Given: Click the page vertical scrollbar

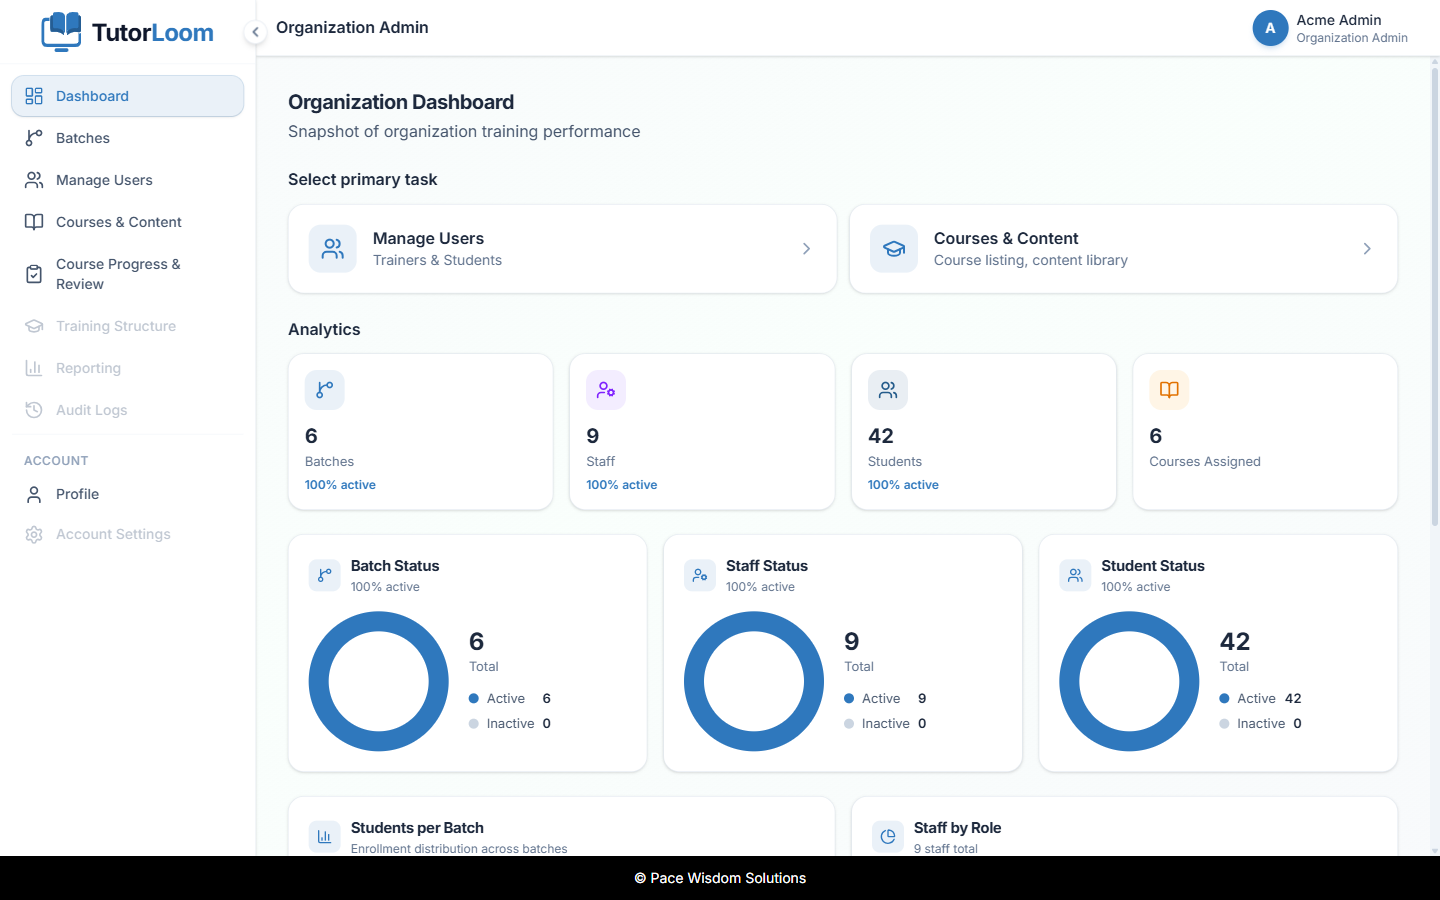Looking at the screenshot, I should pos(1434,296).
